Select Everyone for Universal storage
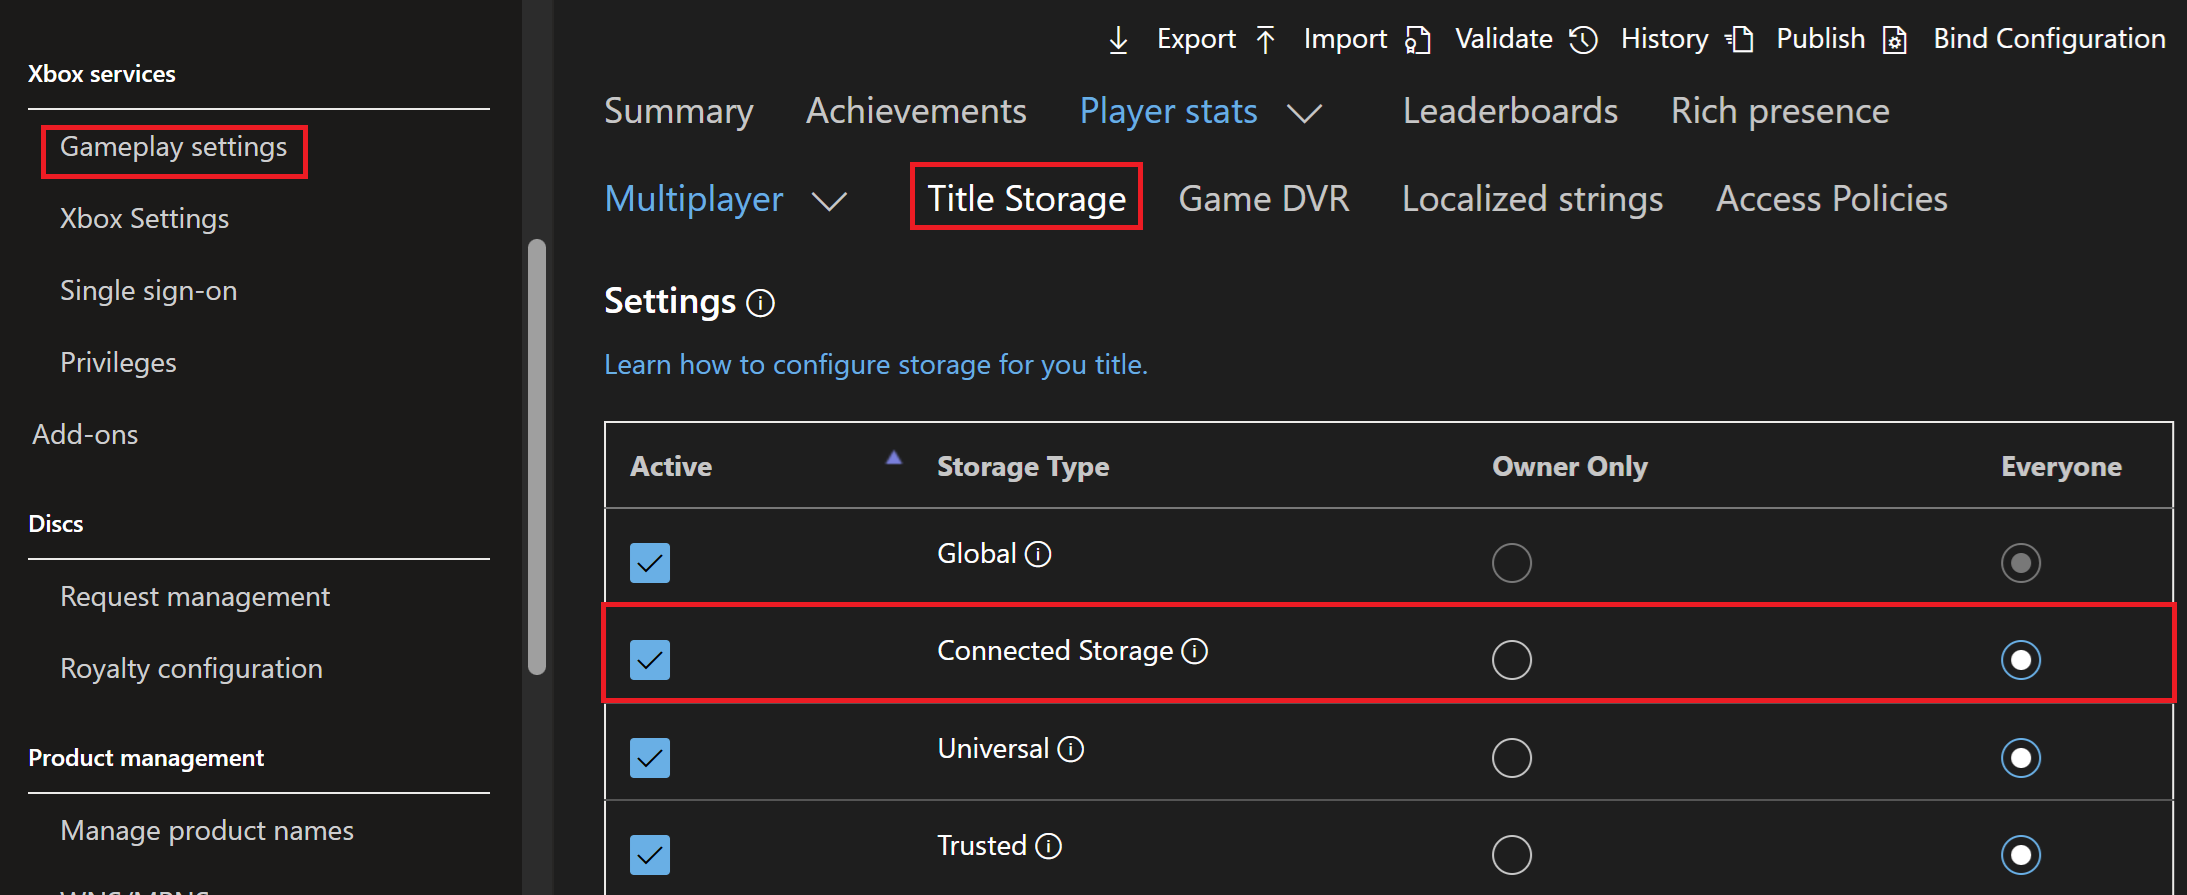The height and width of the screenshot is (895, 2187). [2021, 758]
